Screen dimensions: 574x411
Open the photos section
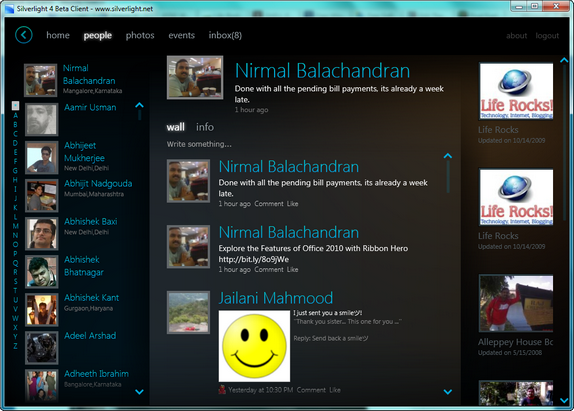[140, 36]
